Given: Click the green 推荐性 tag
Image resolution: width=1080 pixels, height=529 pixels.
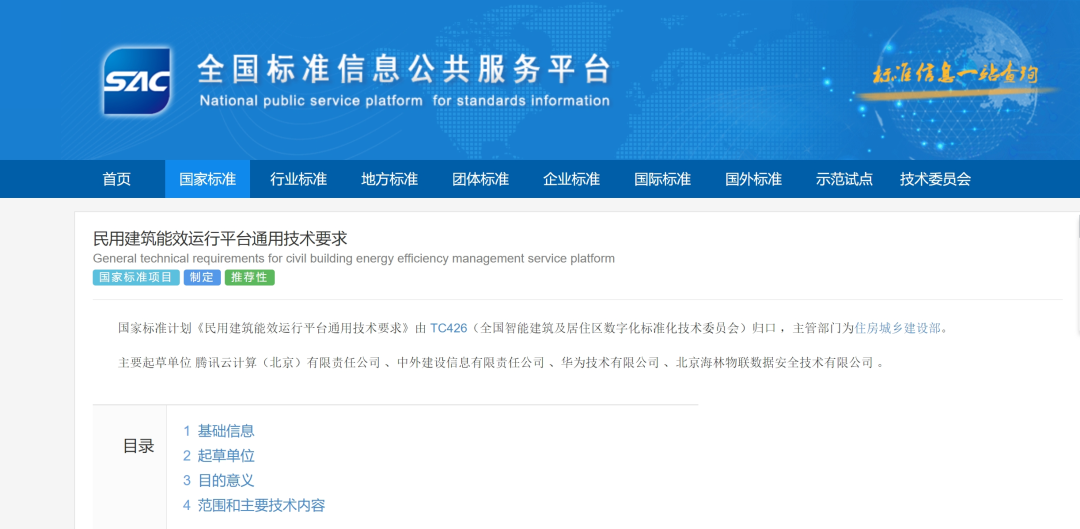Looking at the screenshot, I should 249,277.
